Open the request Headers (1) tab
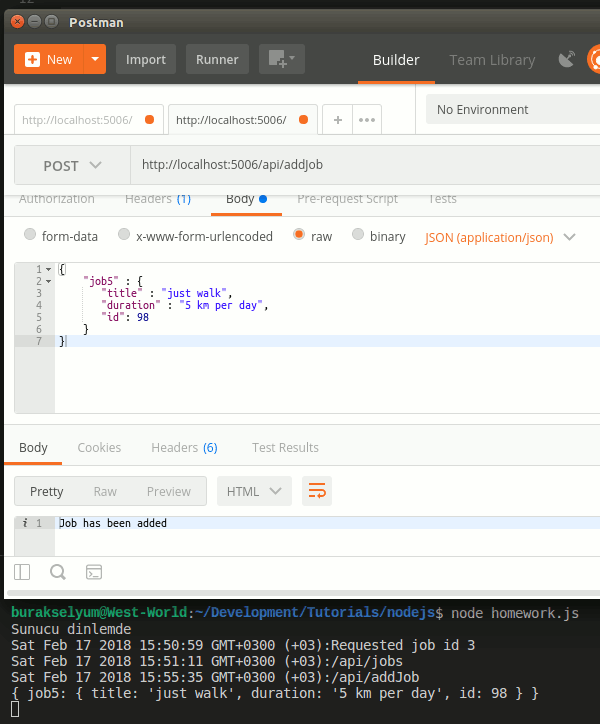600x724 pixels. (x=158, y=199)
